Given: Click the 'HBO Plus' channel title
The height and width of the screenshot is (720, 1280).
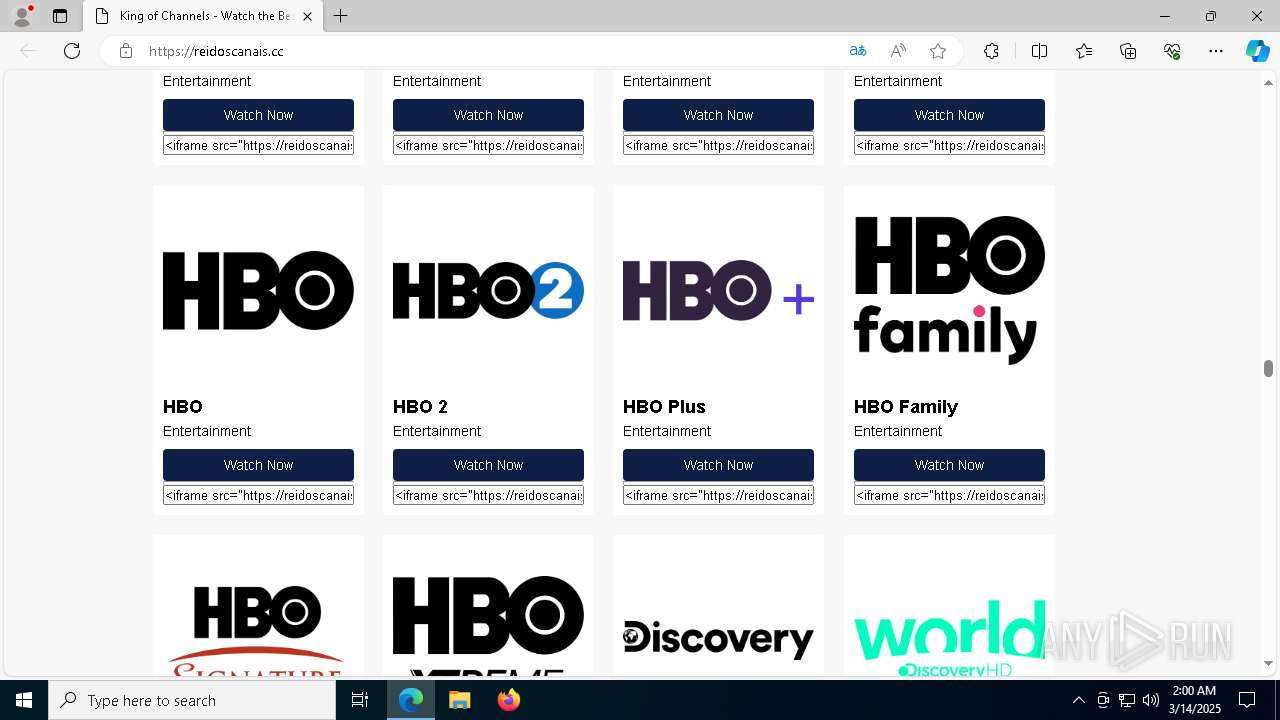Looking at the screenshot, I should (664, 407).
